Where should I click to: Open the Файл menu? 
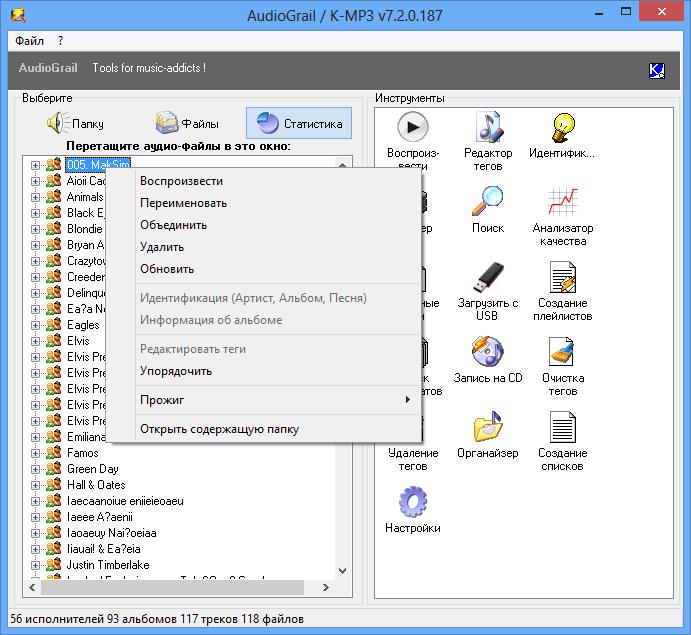[x=29, y=41]
